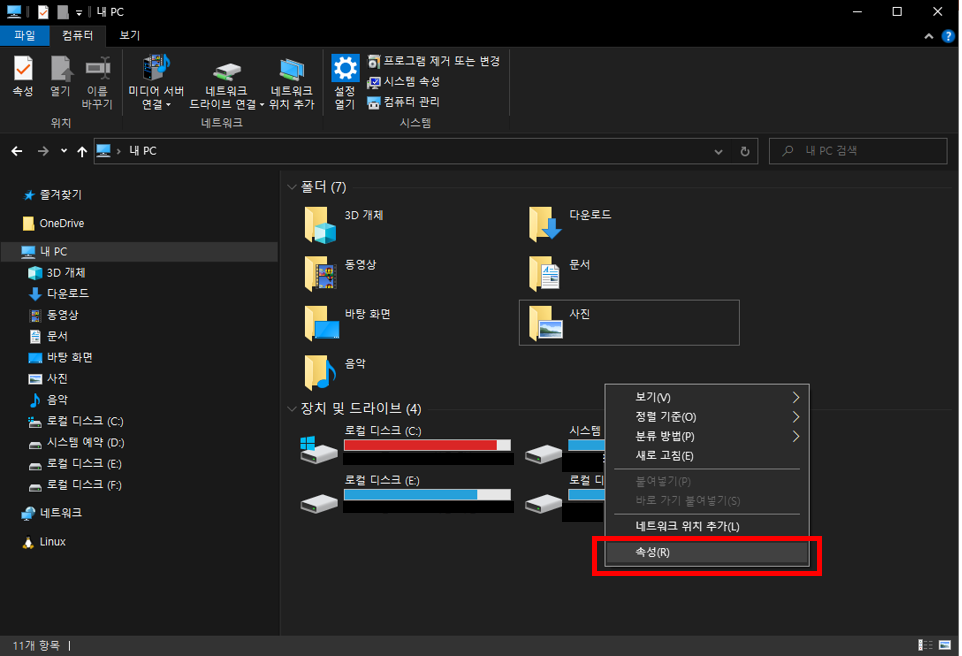Go back with the back arrow
Image resolution: width=962 pixels, height=656 pixels.
pyautogui.click(x=17, y=151)
